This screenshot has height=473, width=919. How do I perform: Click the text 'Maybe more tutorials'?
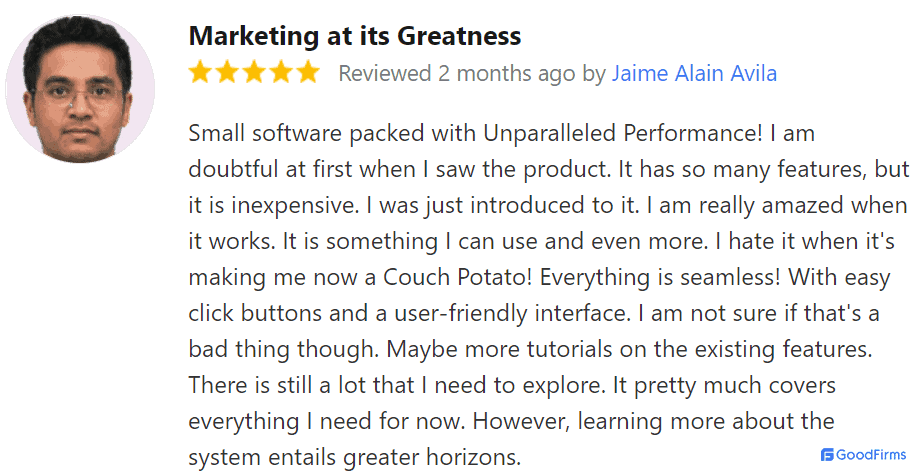tap(491, 349)
